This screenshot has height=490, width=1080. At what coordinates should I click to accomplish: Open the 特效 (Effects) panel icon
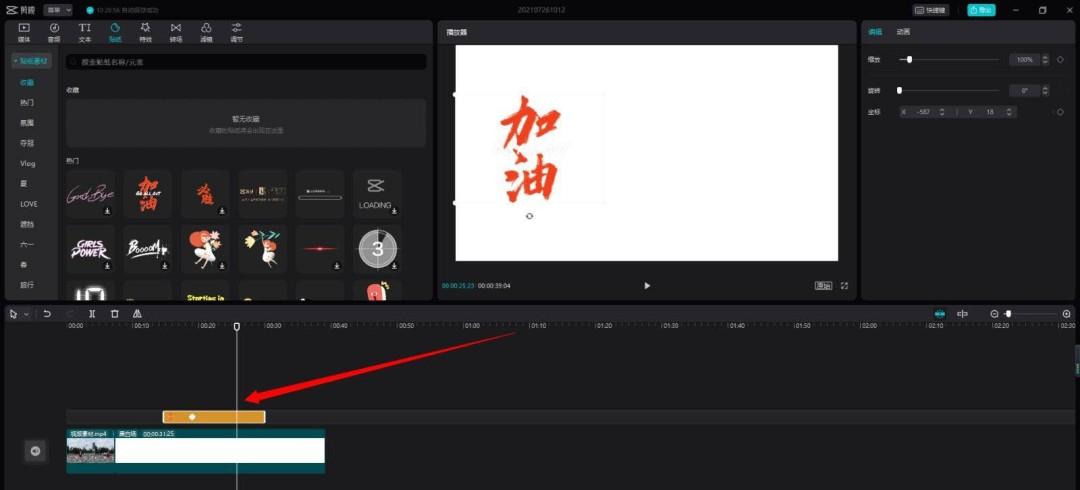[x=145, y=32]
